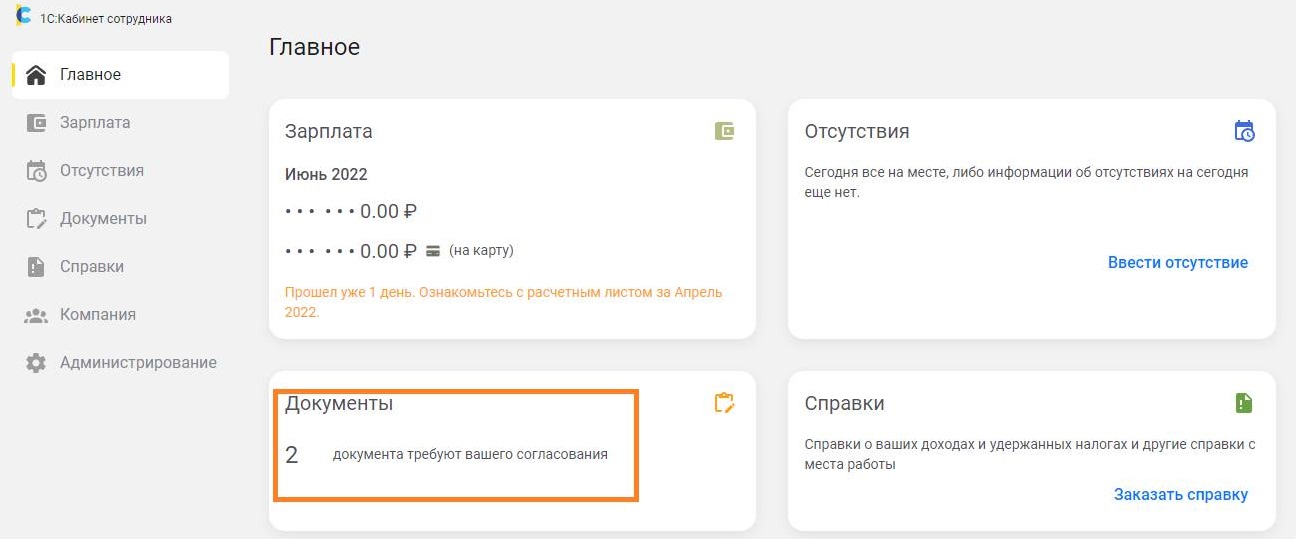This screenshot has width=1296, height=539.
Task: Click the Документы card heading
Action: (x=339, y=404)
